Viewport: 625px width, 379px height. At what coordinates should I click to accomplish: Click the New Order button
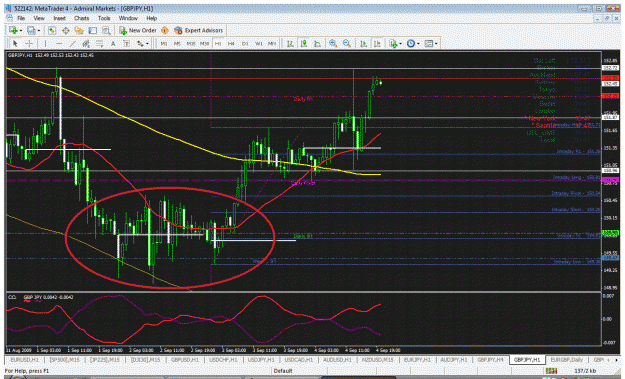pos(138,30)
